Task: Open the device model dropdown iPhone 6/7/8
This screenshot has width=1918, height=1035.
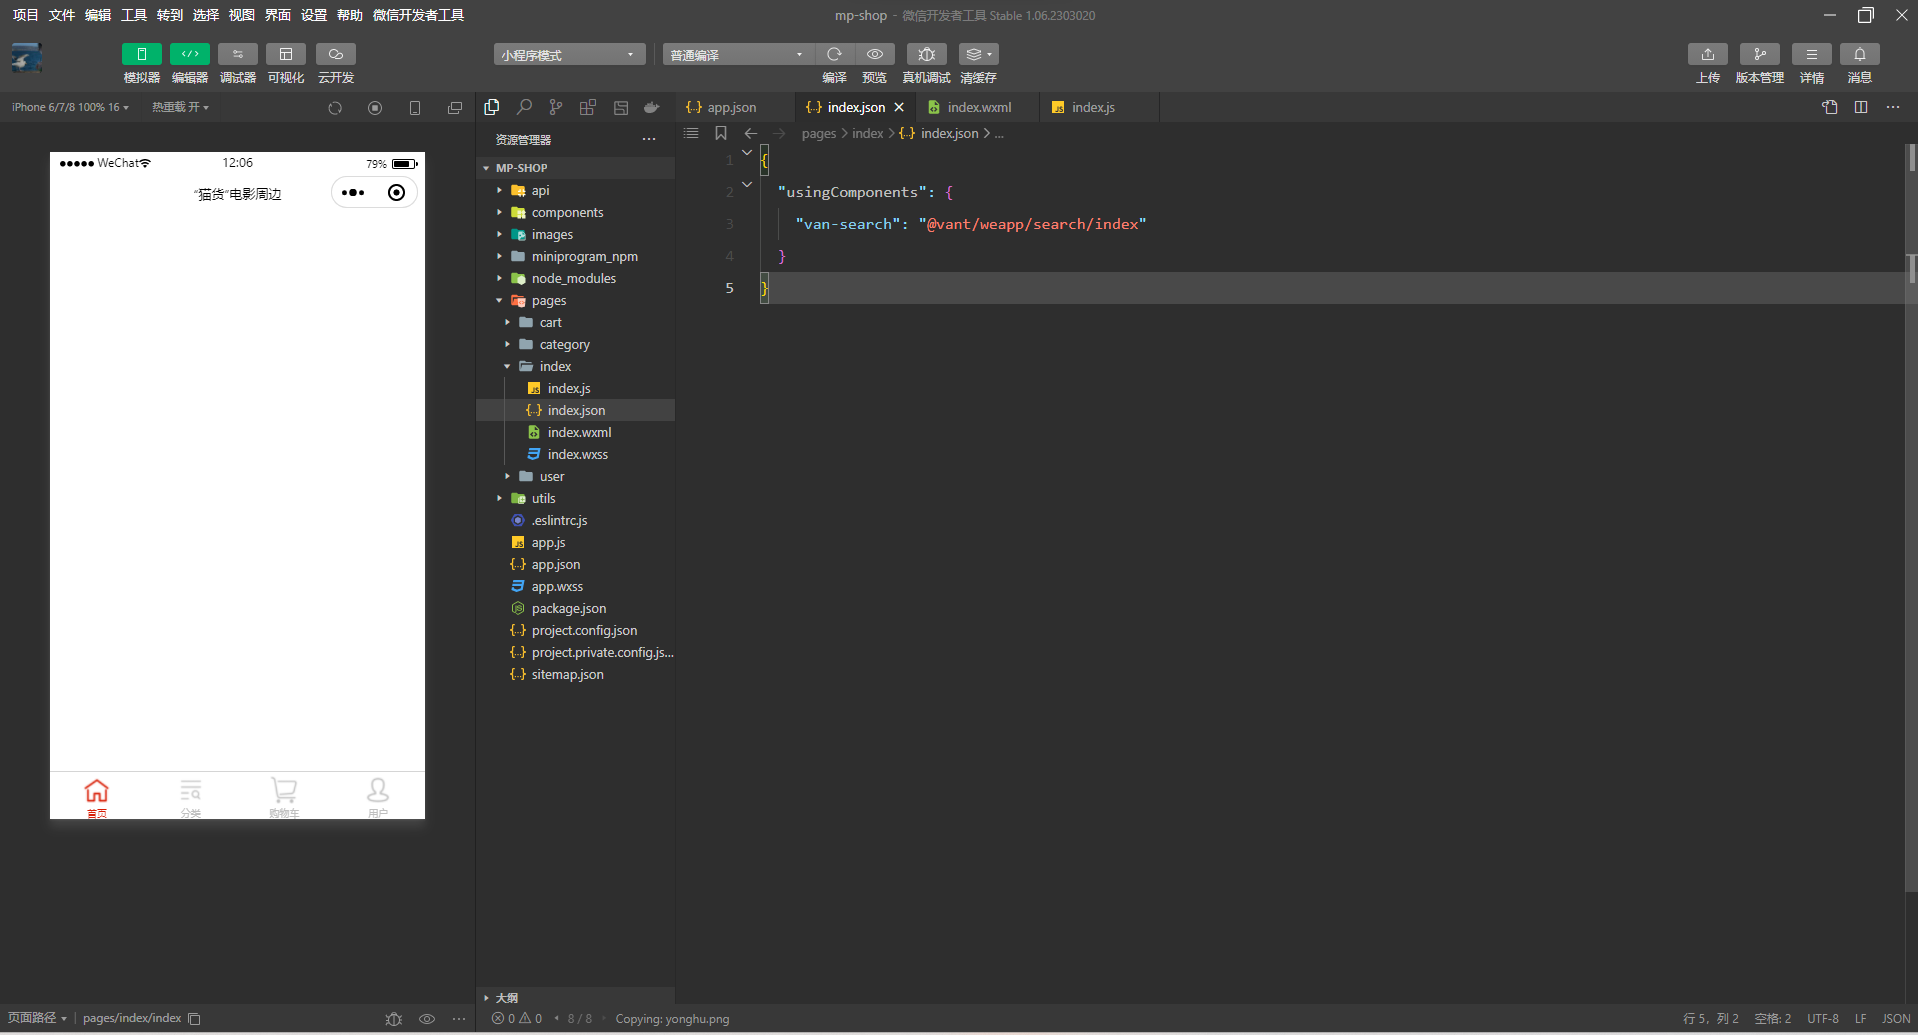Action: (70, 107)
